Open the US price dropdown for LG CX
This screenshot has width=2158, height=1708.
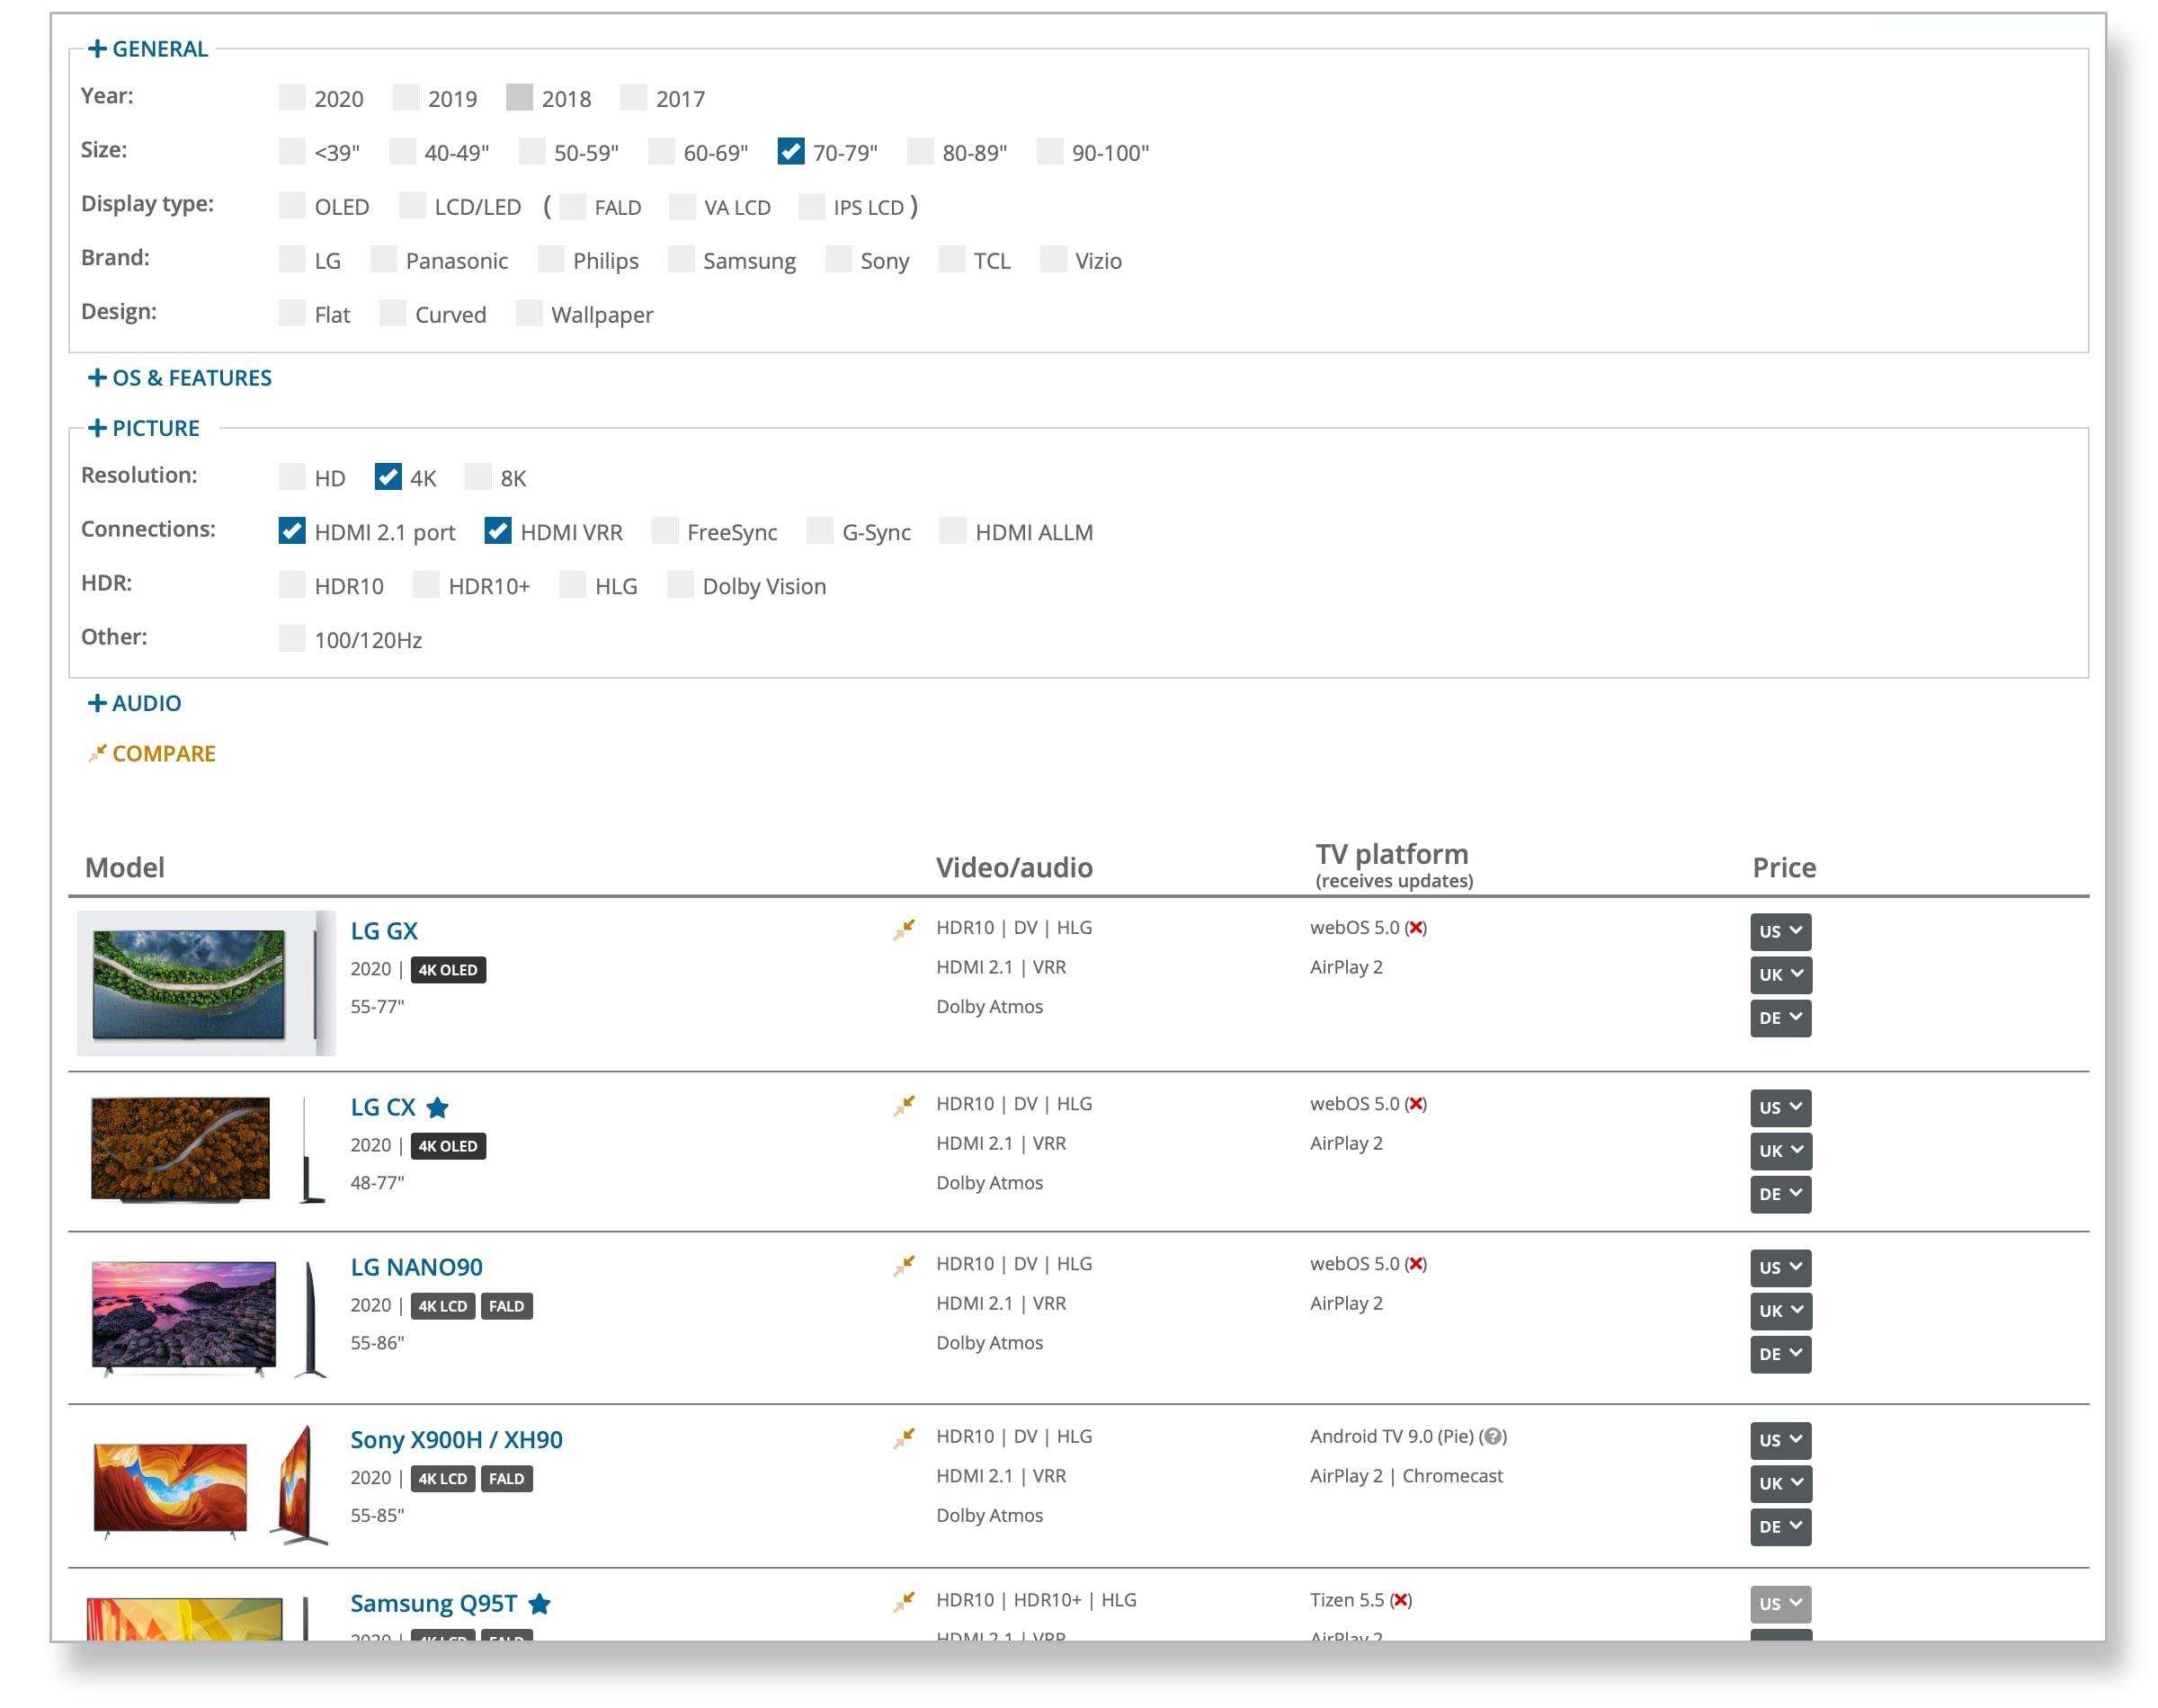[x=1780, y=1107]
